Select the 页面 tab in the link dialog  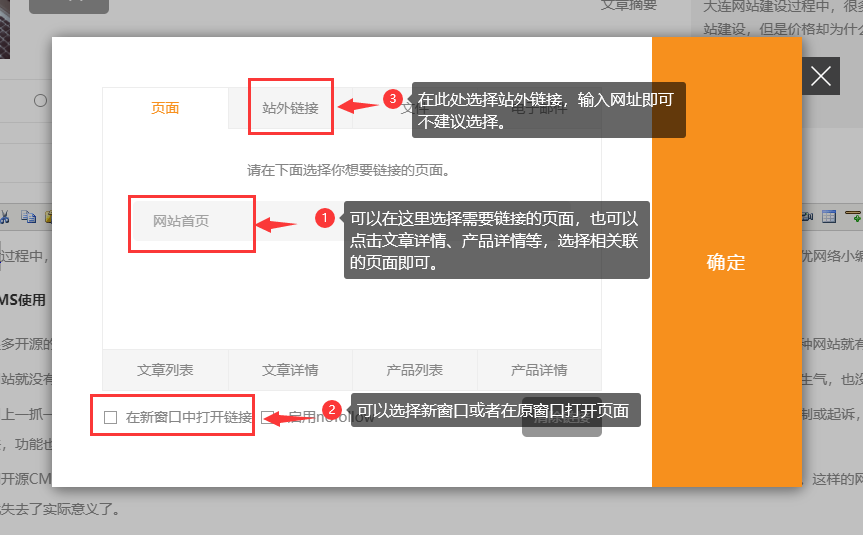[165, 108]
